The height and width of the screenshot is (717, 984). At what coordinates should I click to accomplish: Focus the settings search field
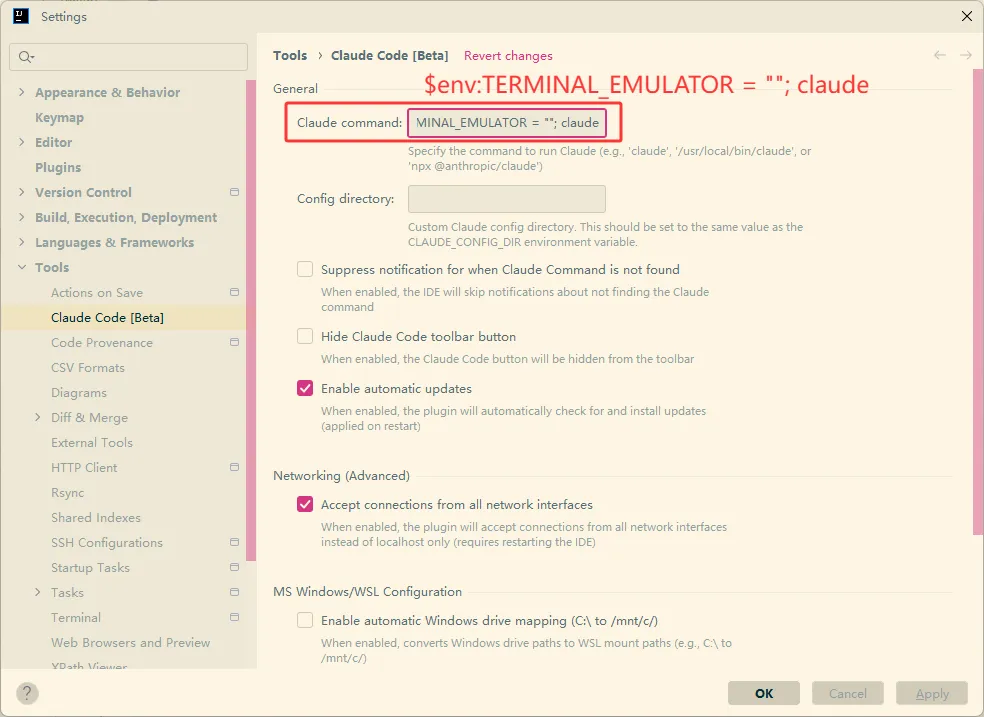point(129,57)
